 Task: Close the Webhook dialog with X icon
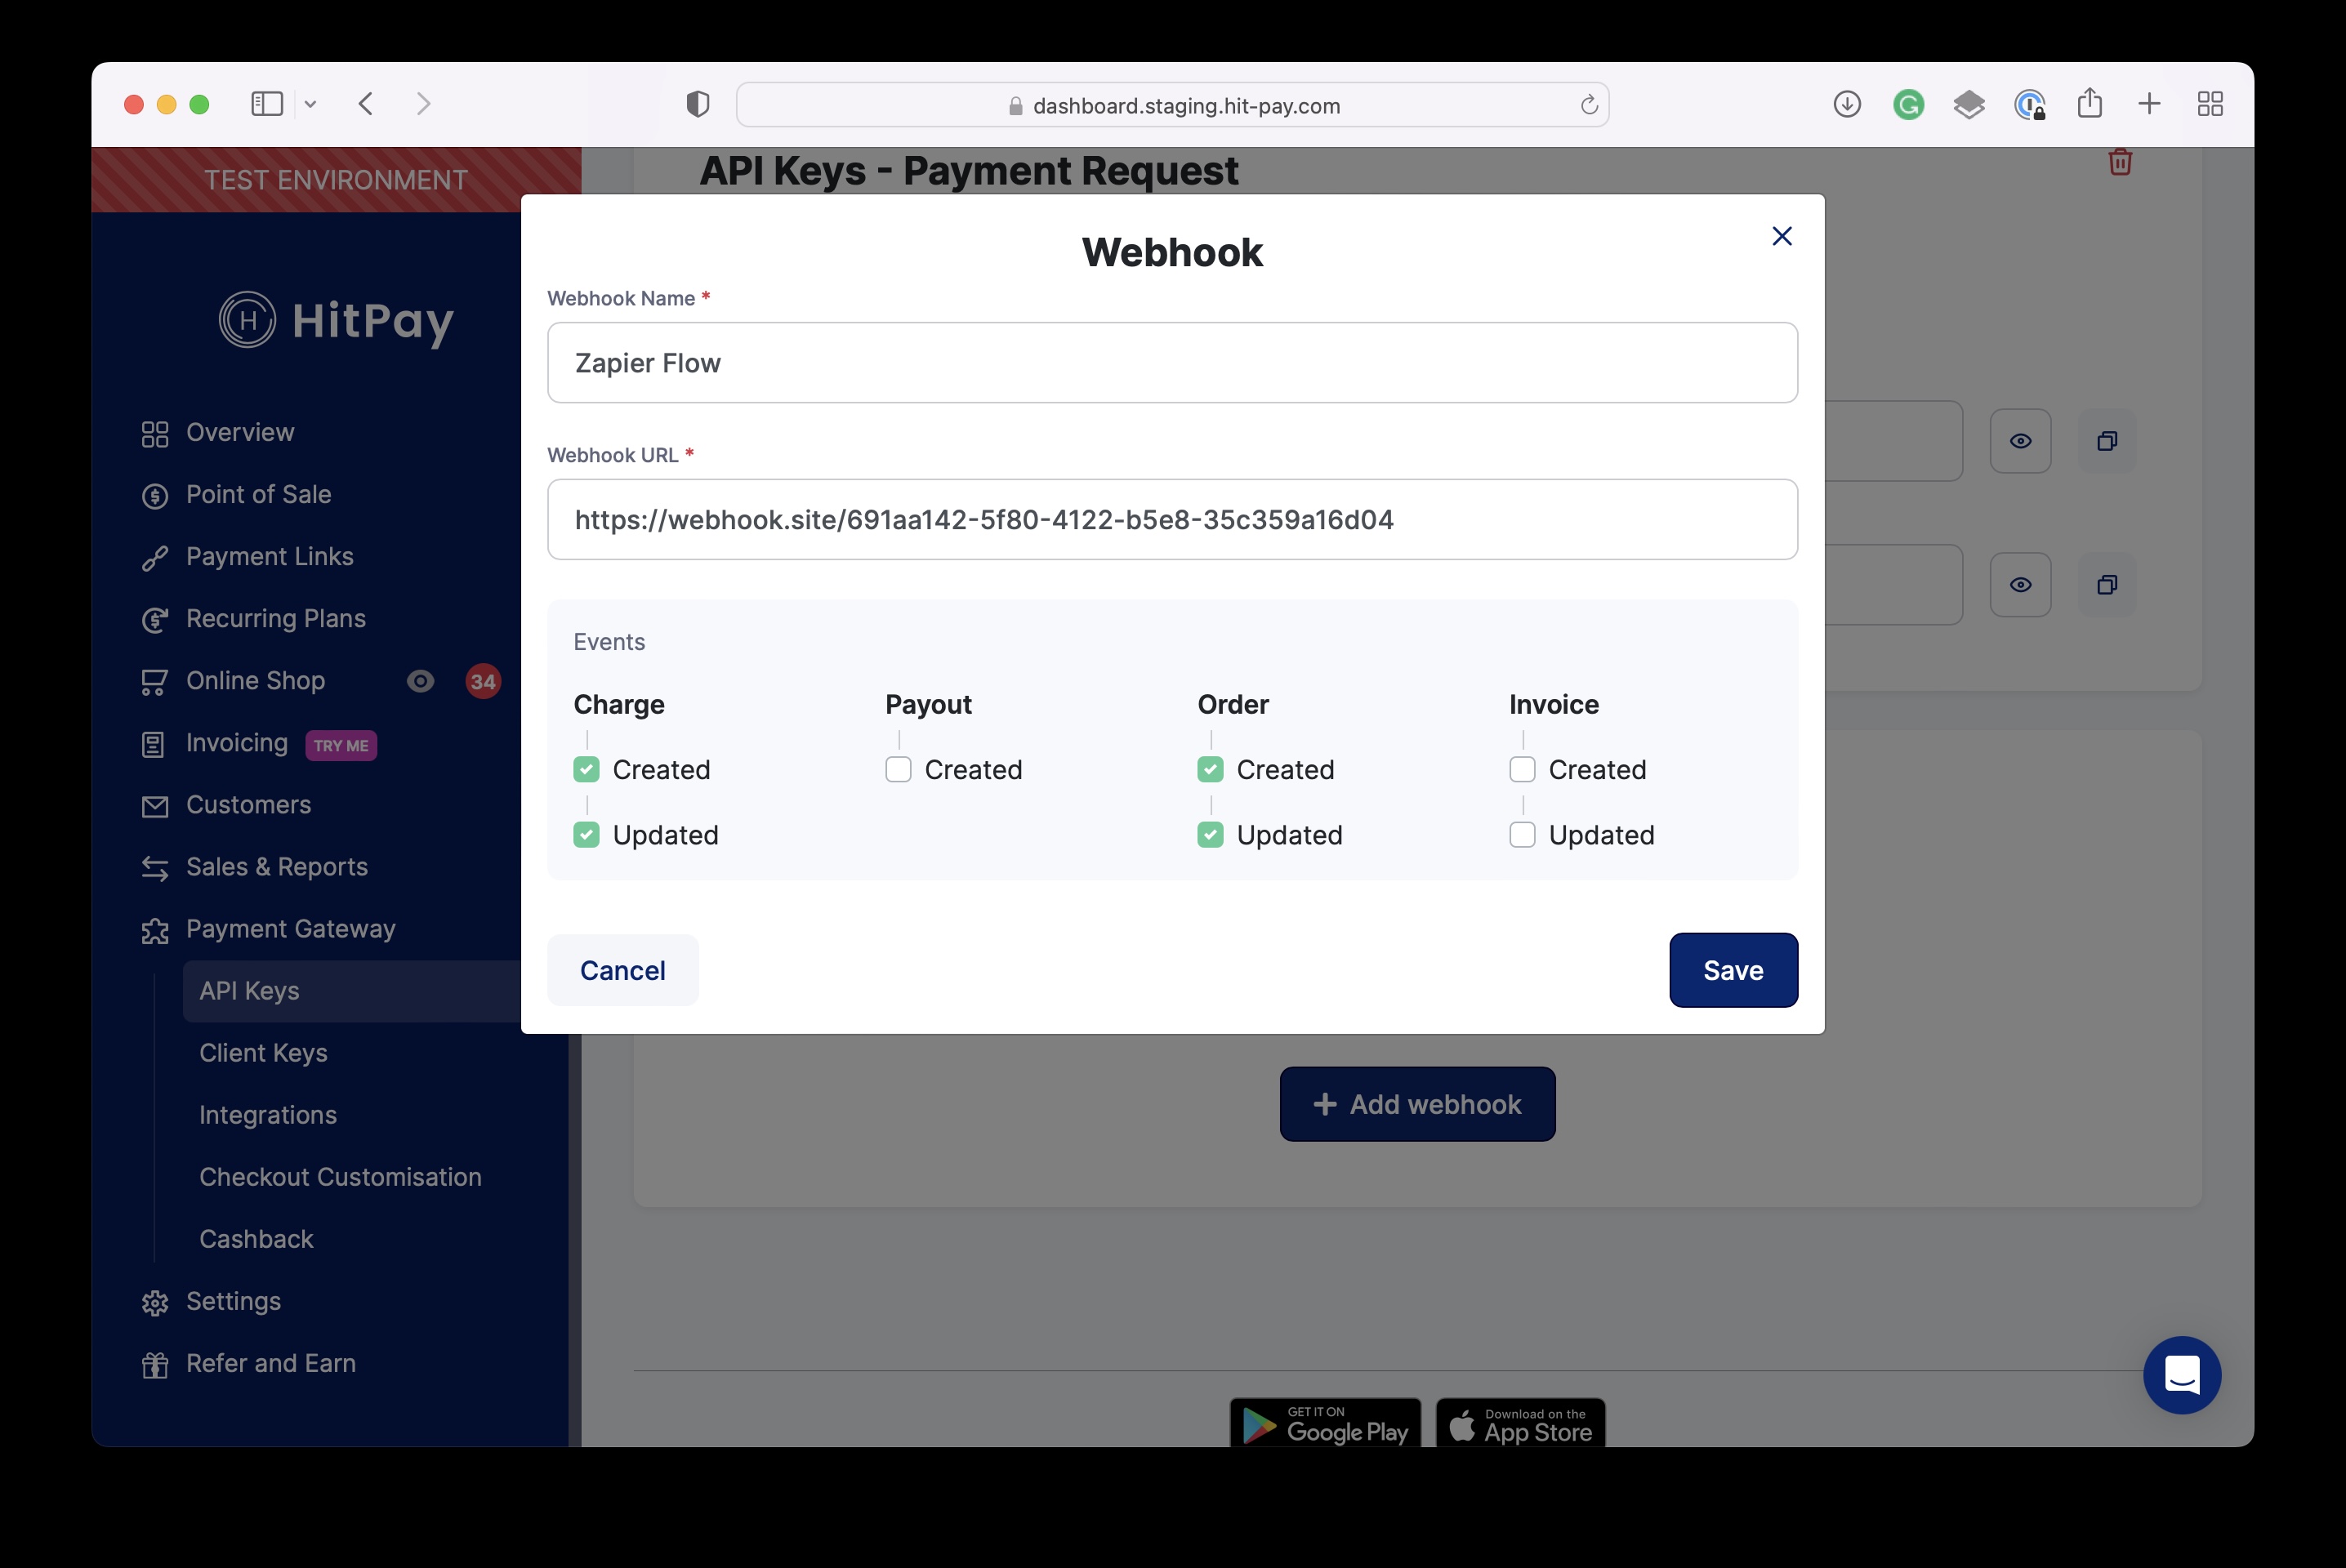pyautogui.click(x=1781, y=236)
